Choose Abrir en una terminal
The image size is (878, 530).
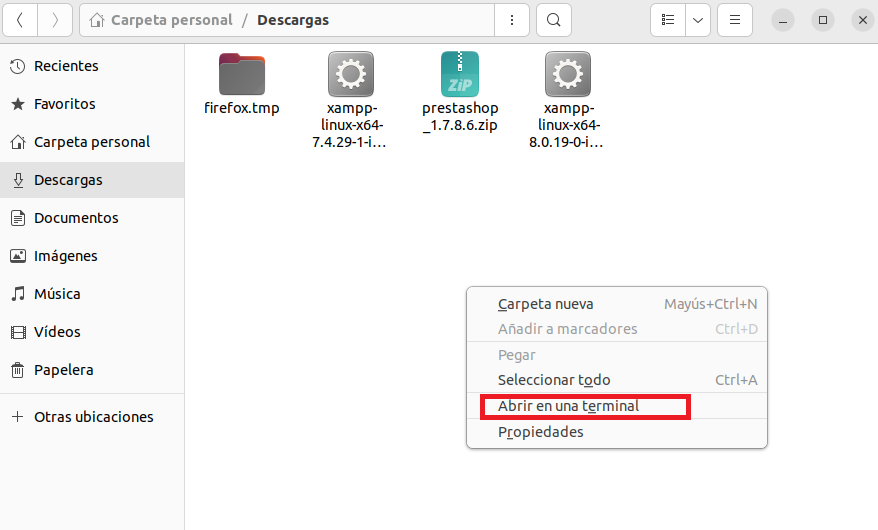[568, 406]
